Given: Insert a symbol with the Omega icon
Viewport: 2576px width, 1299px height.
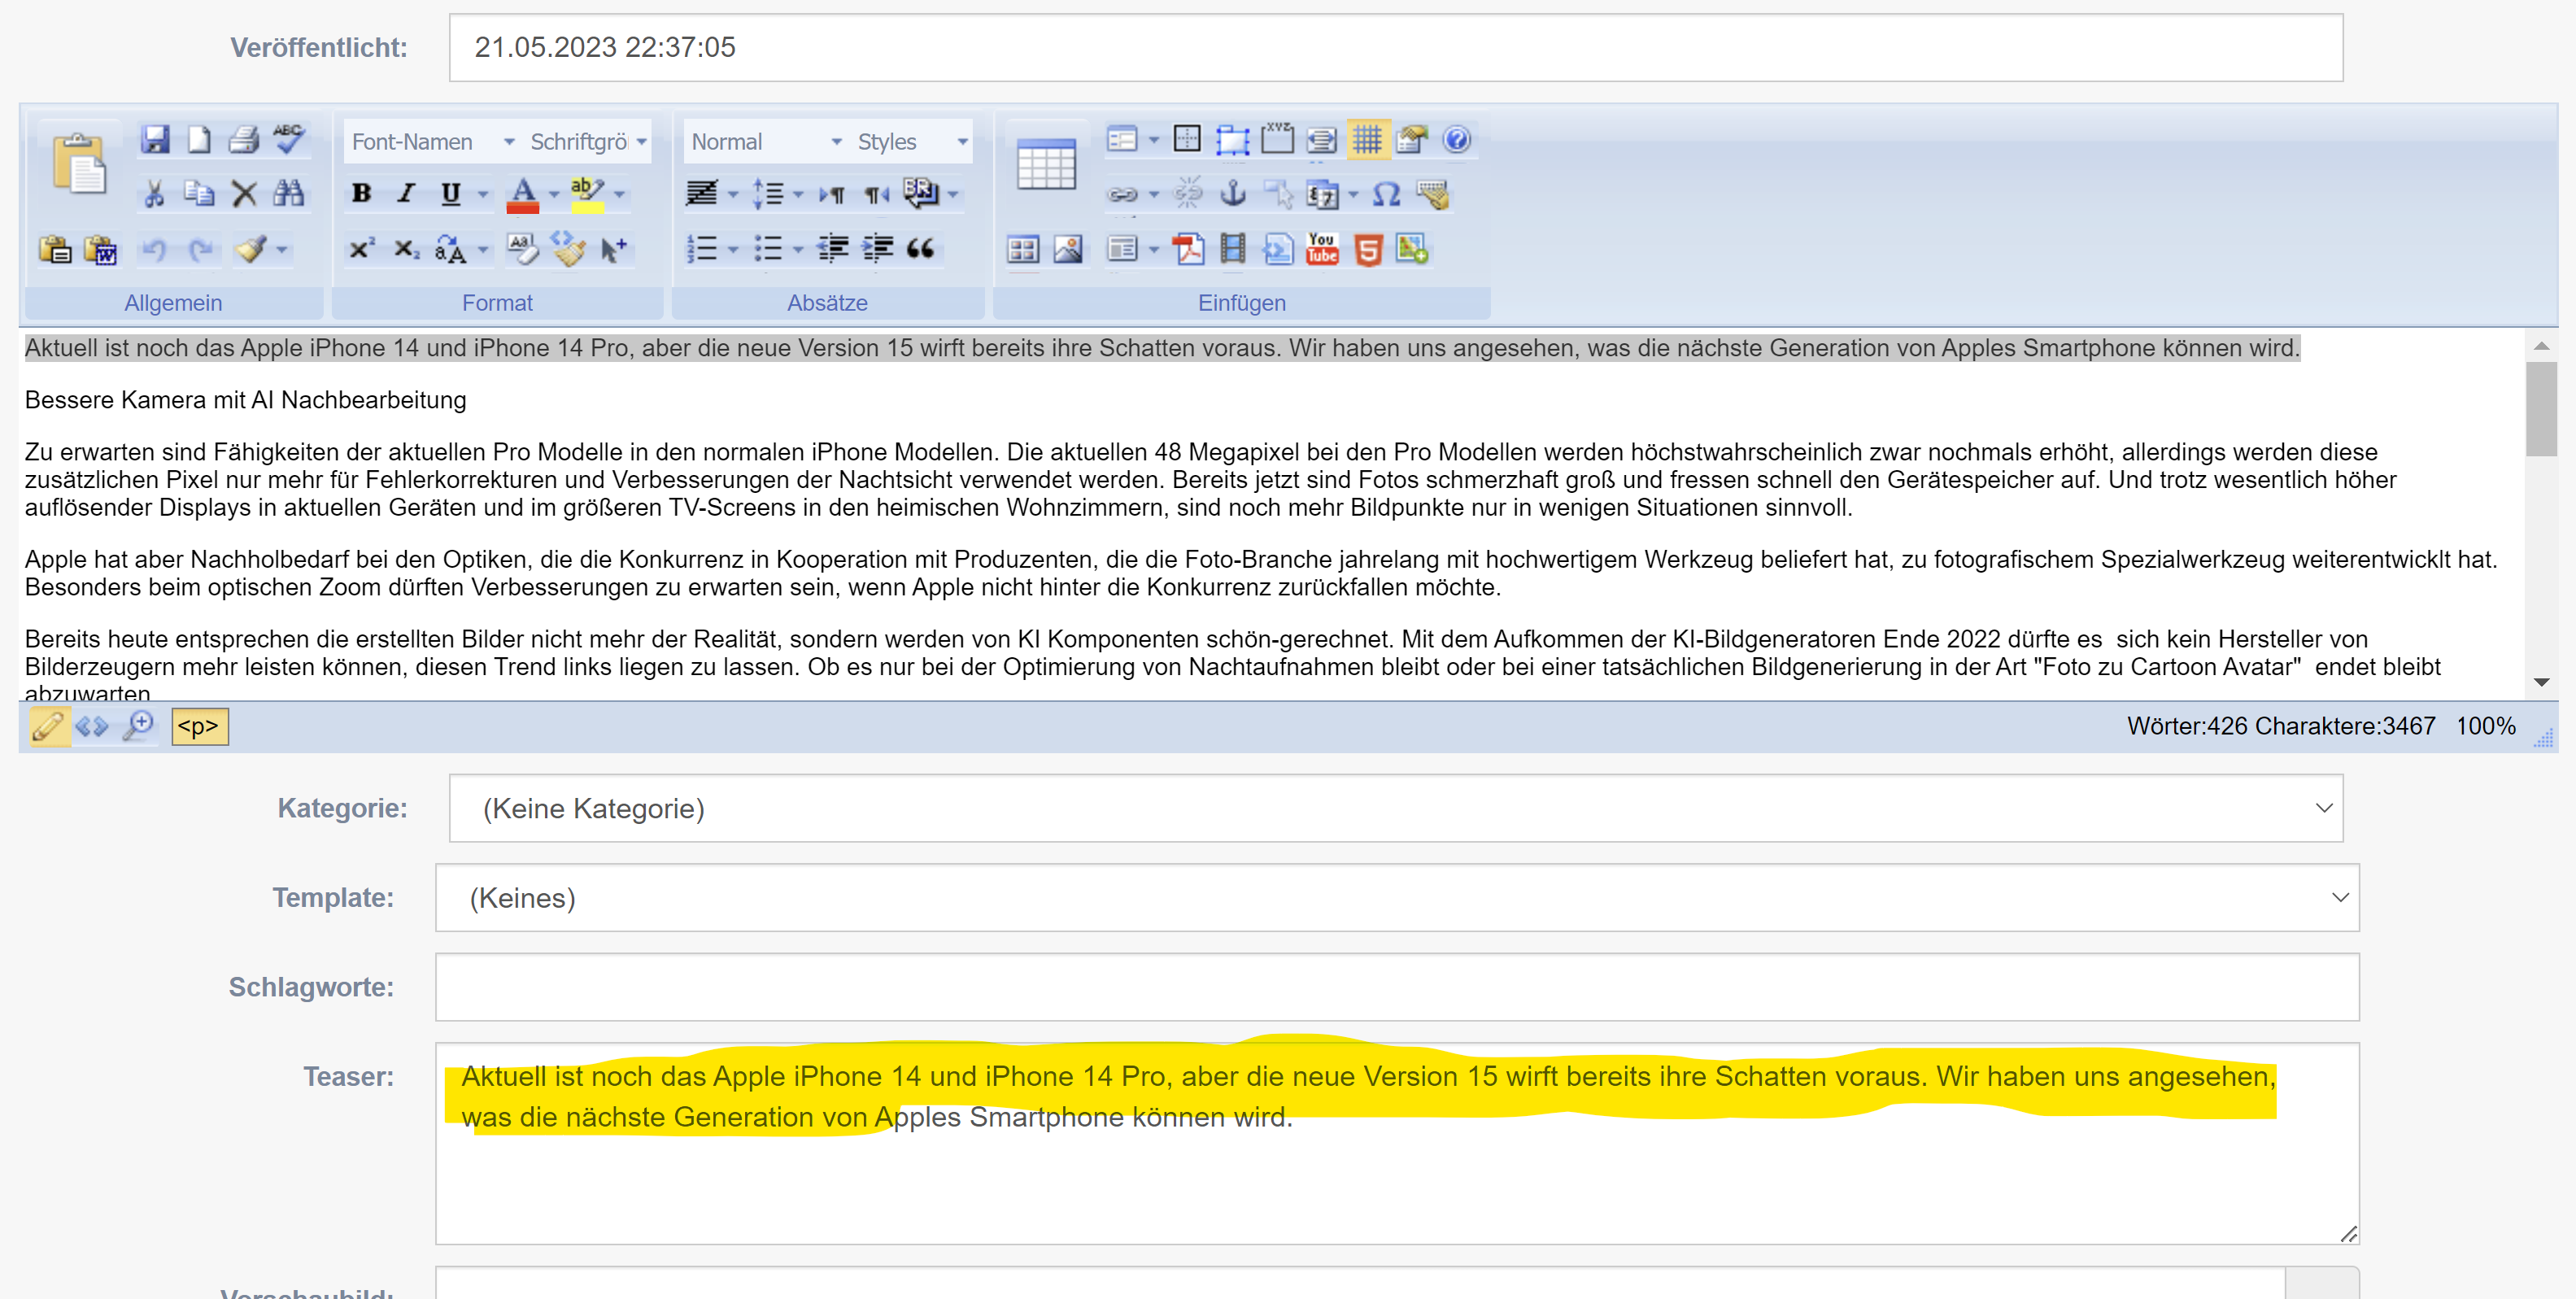Looking at the screenshot, I should (x=1386, y=194).
